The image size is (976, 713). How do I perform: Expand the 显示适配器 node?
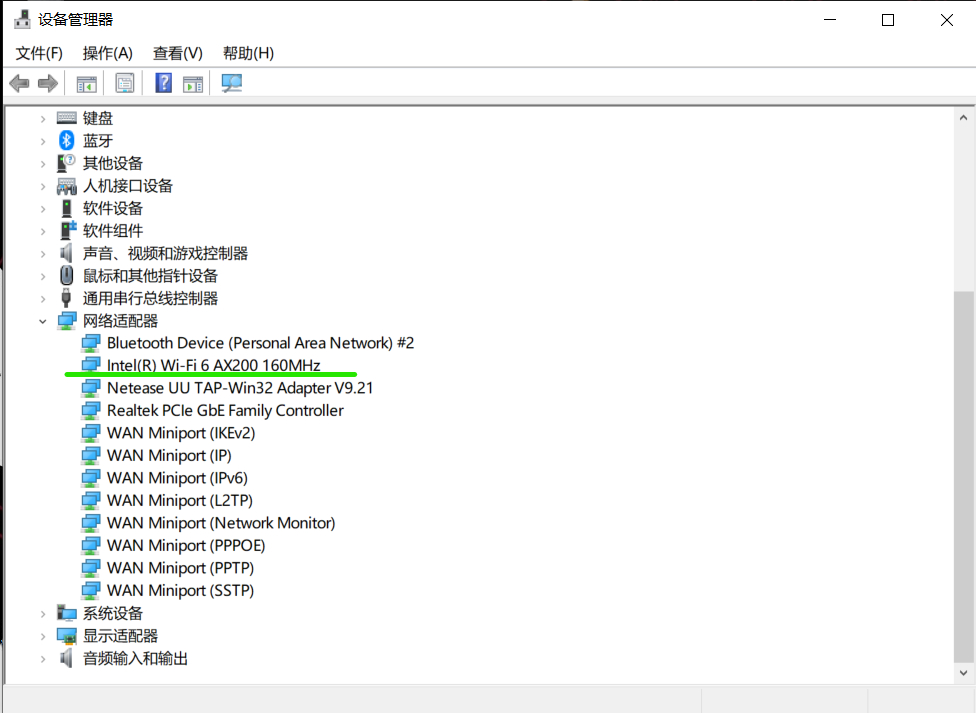43,636
